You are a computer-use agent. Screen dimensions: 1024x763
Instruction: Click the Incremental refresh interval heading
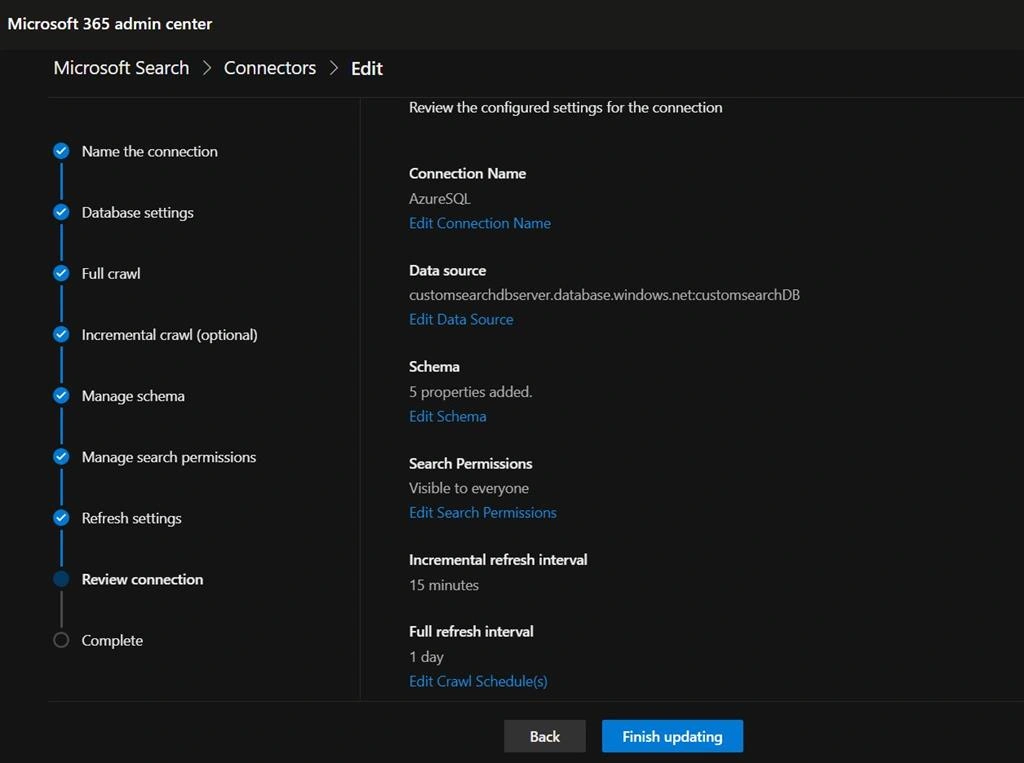[498, 560]
